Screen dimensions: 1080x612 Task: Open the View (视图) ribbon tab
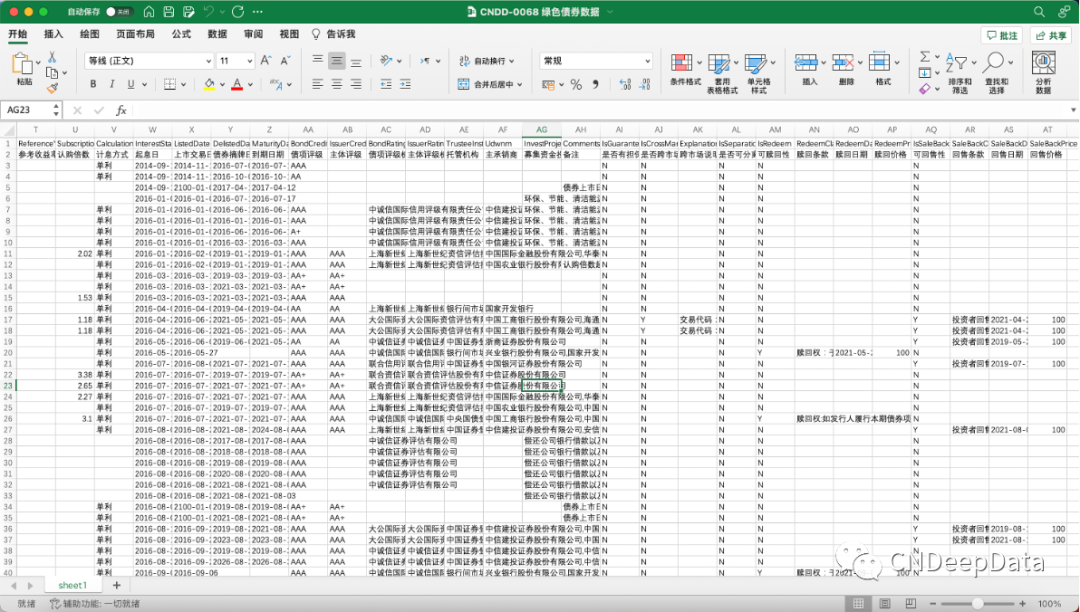point(289,34)
